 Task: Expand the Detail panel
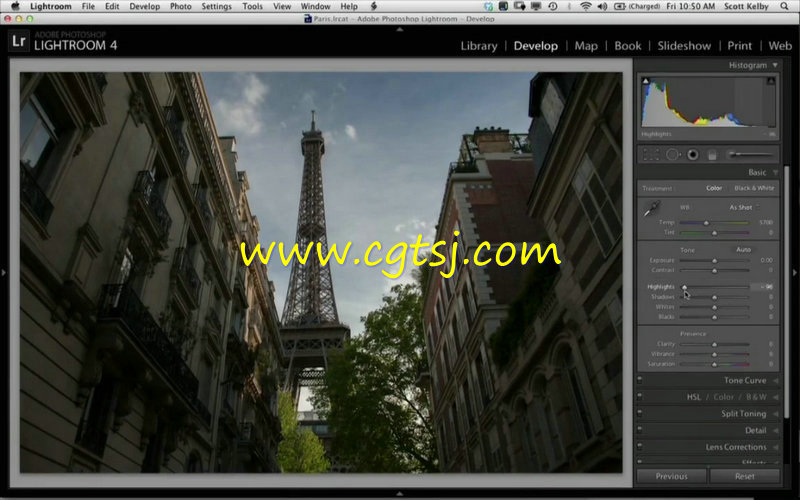(776, 430)
